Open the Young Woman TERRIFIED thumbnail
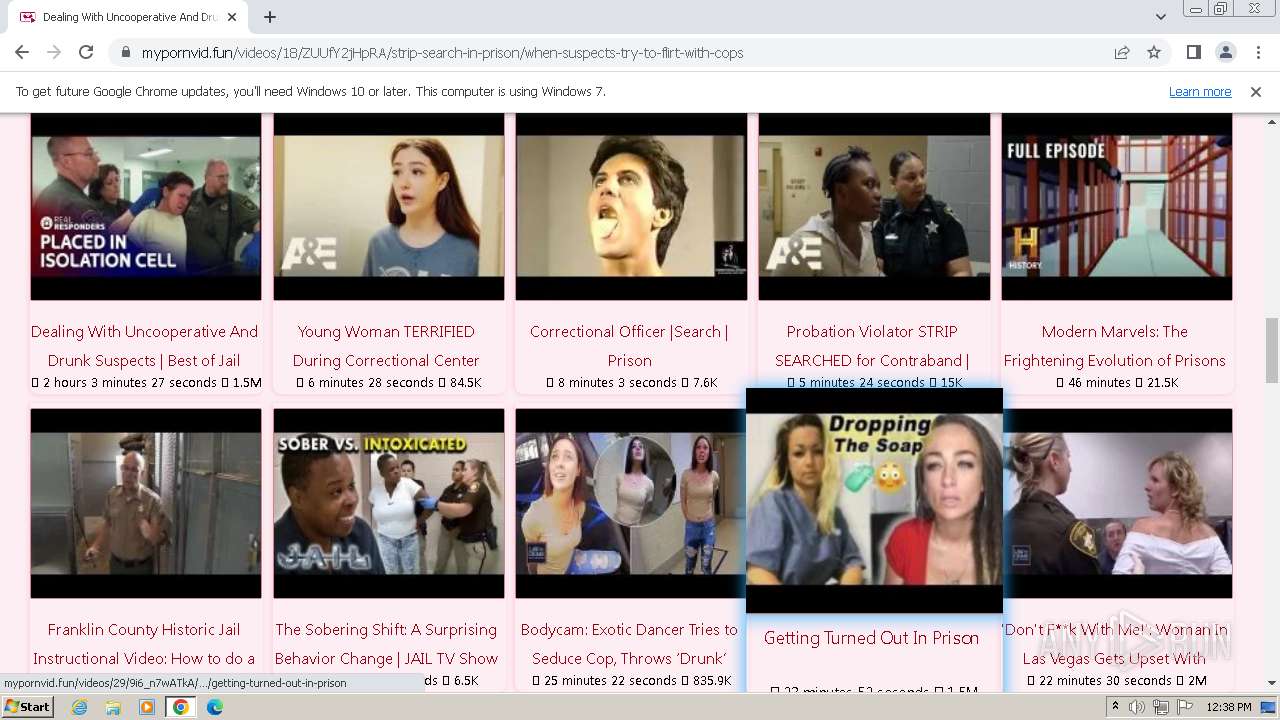Image resolution: width=1280 pixels, height=720 pixels. [389, 206]
